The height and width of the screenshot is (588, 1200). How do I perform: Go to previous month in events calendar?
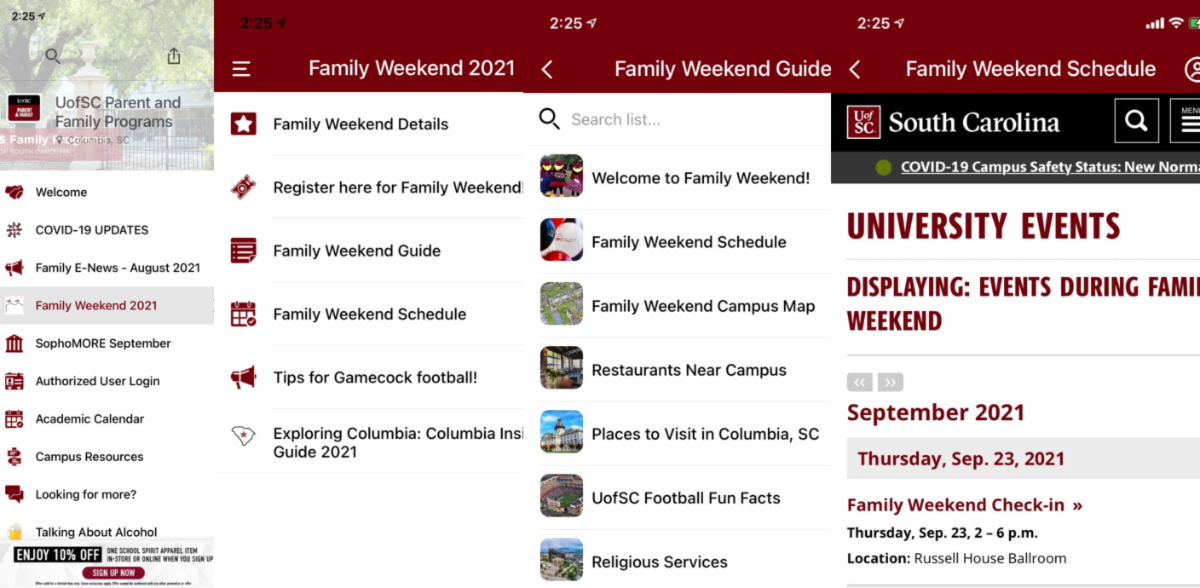[859, 382]
